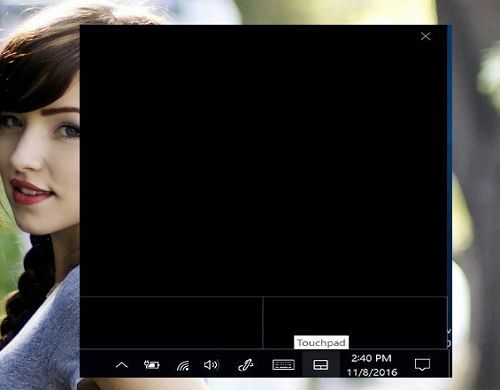Open the touch keyboard icon
Image resolution: width=500 pixels, height=390 pixels.
(x=283, y=365)
